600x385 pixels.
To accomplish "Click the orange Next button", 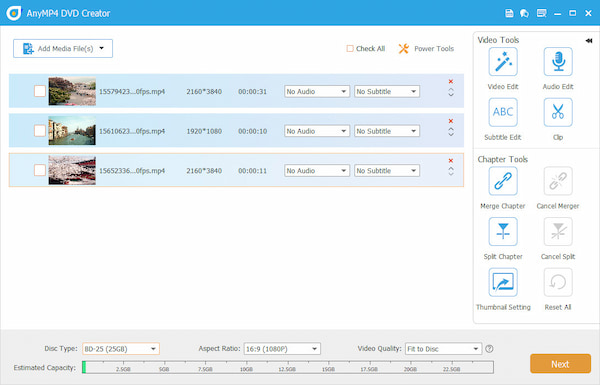I will [560, 364].
